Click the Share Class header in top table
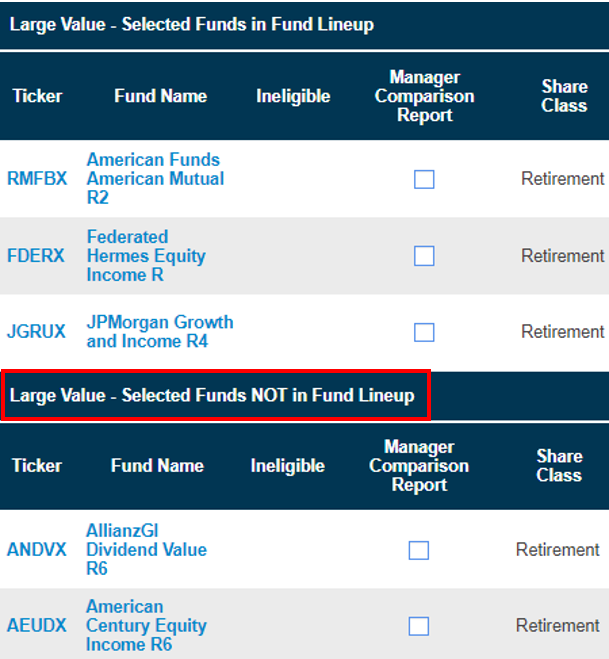Screen dimensions: 609x659 [564, 96]
